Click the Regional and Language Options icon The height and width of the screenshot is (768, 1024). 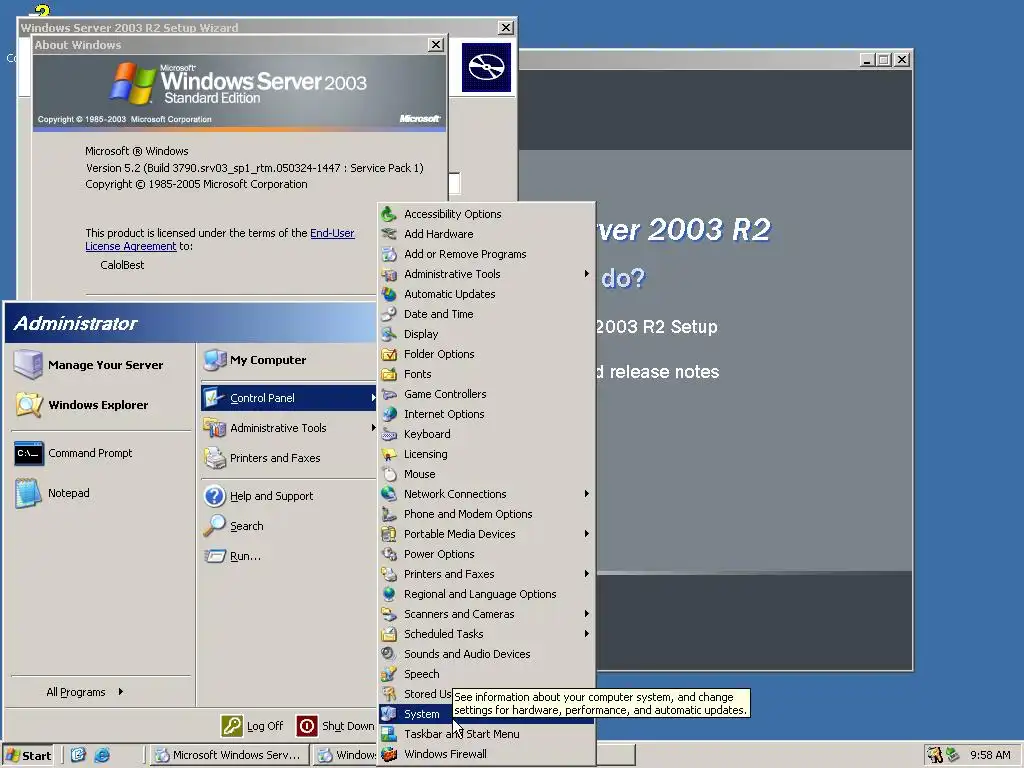389,594
